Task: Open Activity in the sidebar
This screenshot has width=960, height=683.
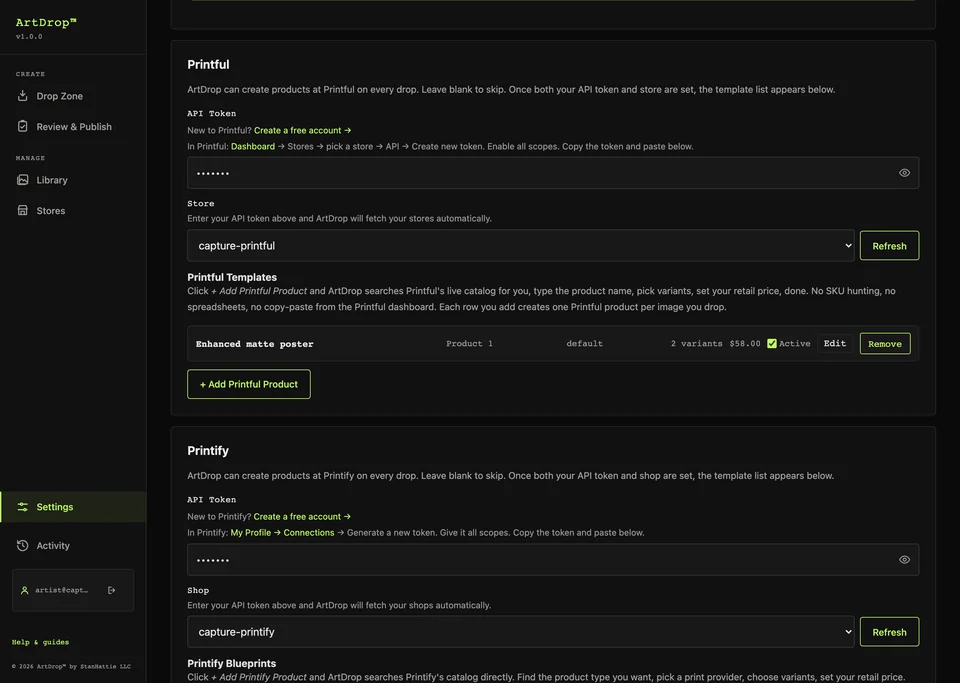Action: [53, 545]
